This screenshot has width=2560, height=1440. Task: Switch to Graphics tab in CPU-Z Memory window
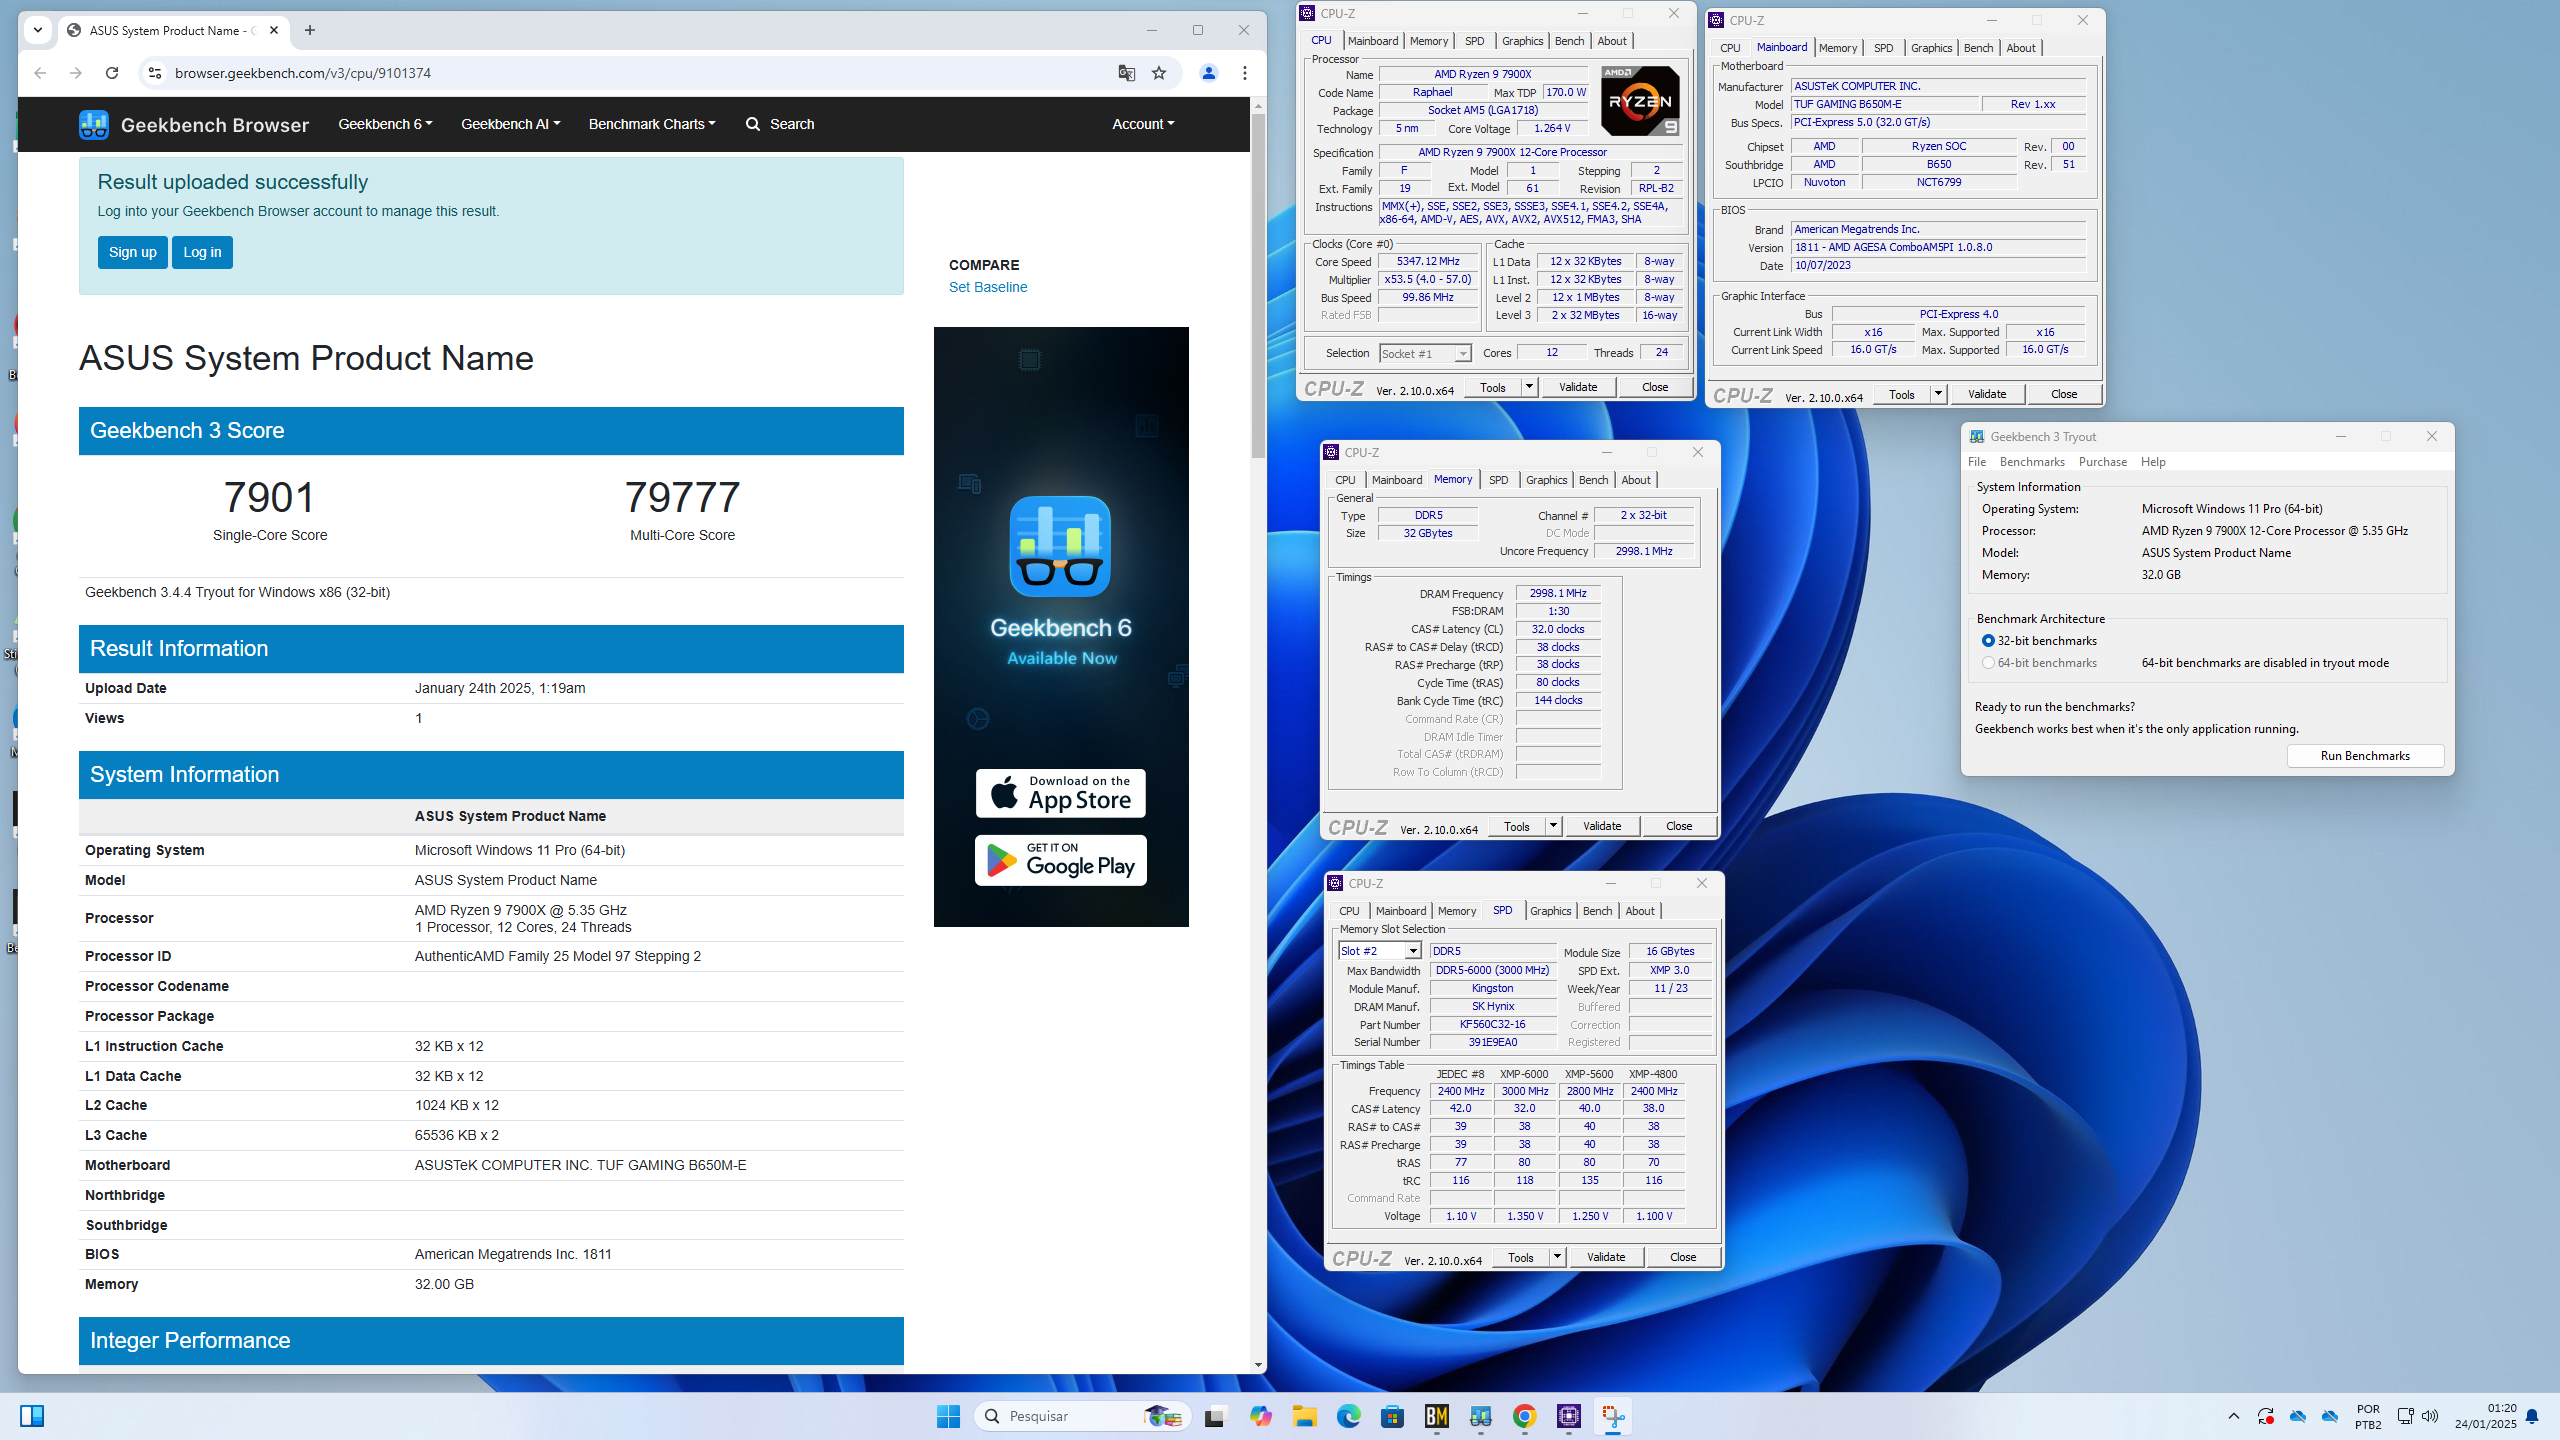pos(1546,480)
